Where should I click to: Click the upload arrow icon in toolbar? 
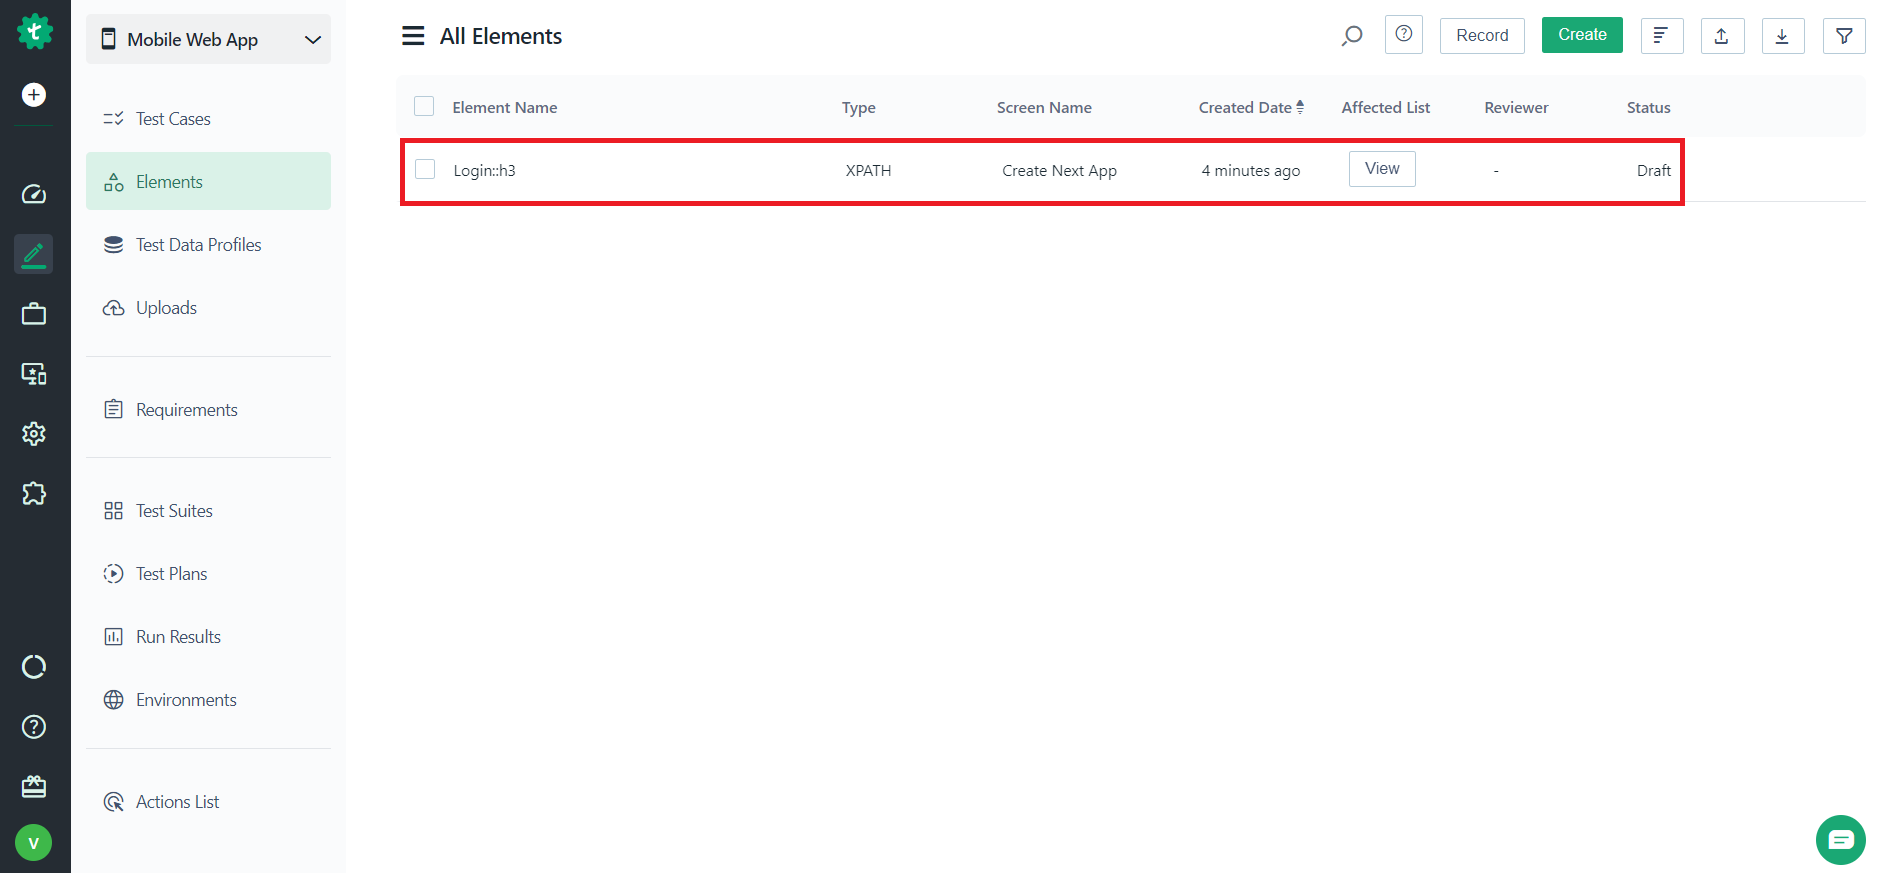pos(1722,36)
